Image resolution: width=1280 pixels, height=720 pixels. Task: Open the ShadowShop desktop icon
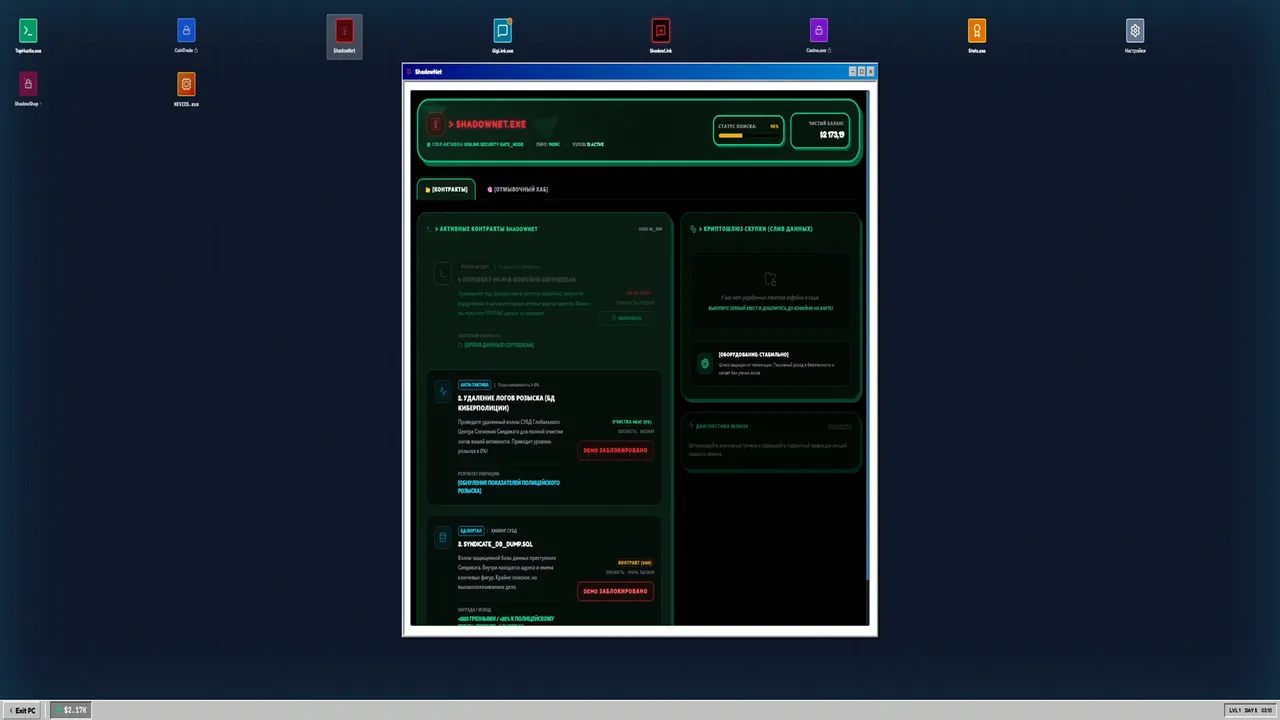[x=28, y=89]
